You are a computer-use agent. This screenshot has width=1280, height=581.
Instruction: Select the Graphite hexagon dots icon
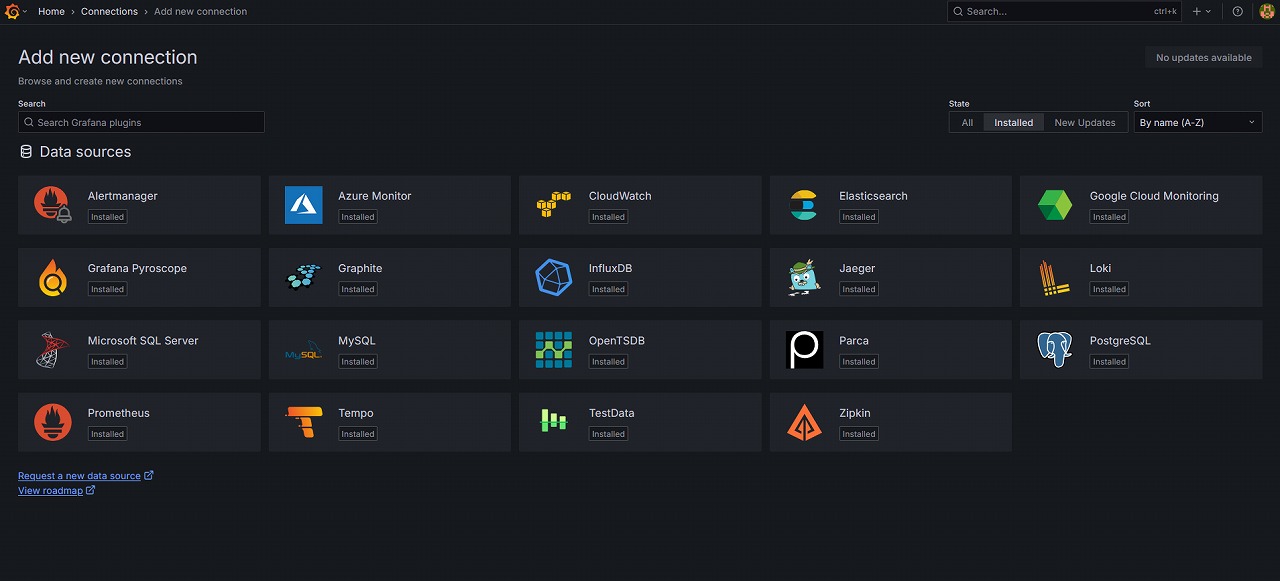(x=303, y=277)
